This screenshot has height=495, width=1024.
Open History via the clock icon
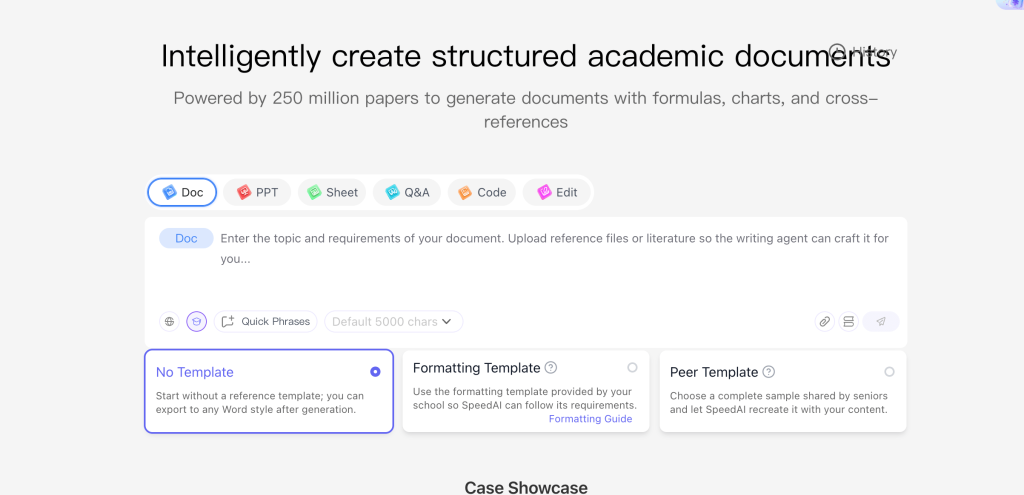click(838, 51)
